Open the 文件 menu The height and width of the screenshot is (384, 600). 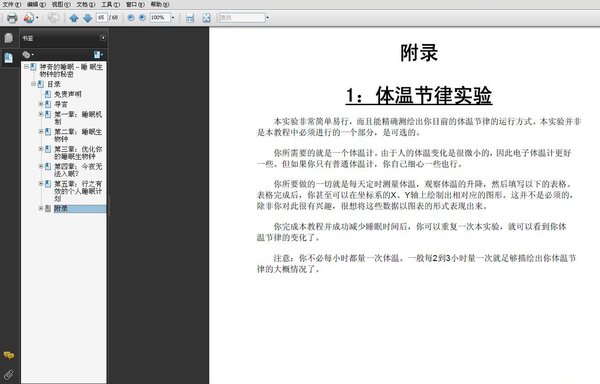tap(12, 4)
